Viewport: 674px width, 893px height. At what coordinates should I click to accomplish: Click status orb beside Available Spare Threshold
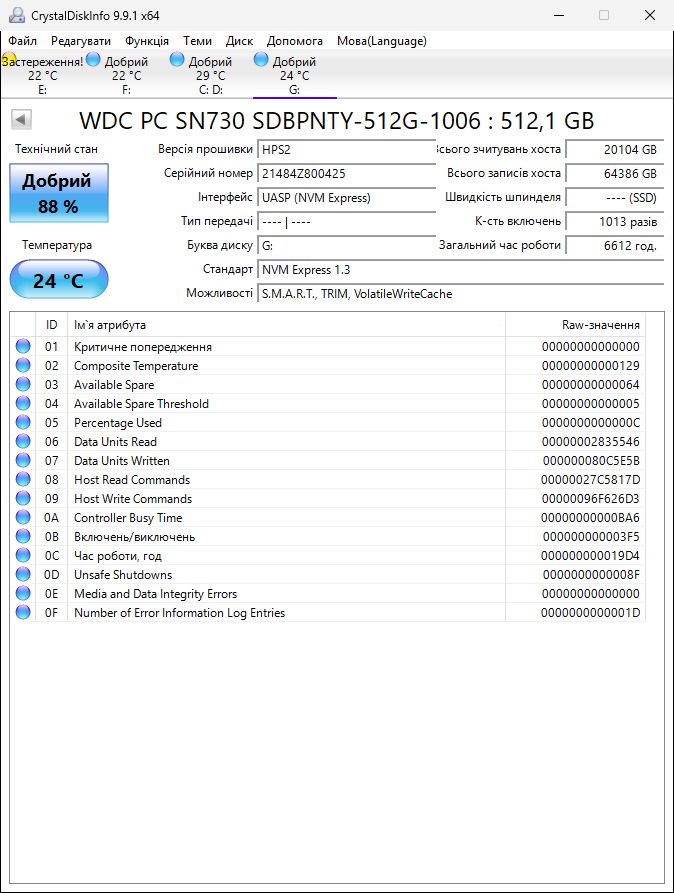tap(23, 403)
